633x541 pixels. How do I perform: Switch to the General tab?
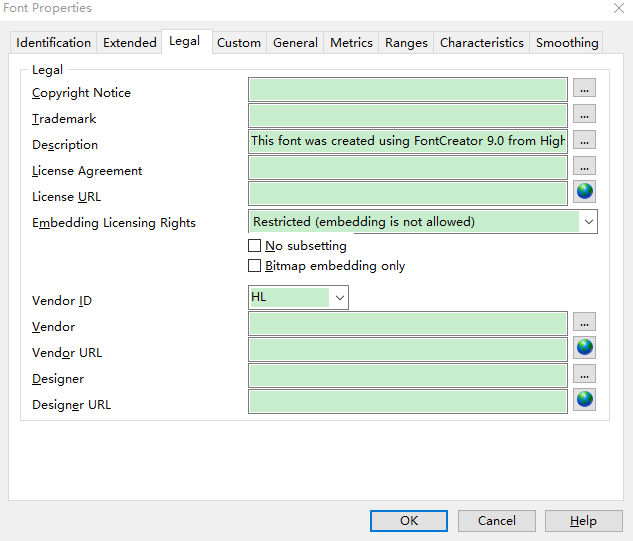click(295, 42)
